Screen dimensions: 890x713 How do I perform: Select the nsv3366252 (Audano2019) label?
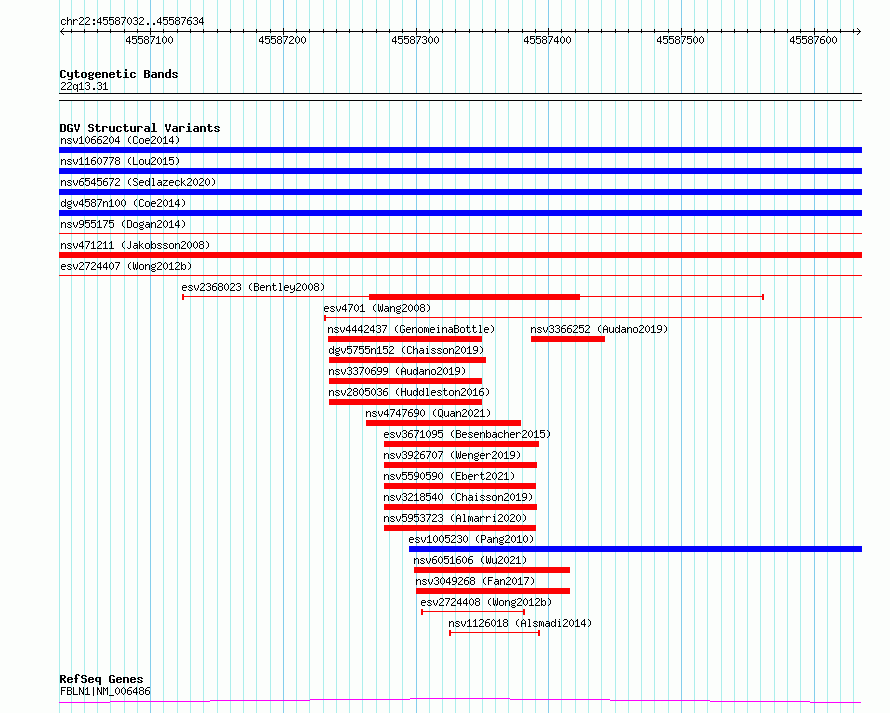click(x=599, y=329)
